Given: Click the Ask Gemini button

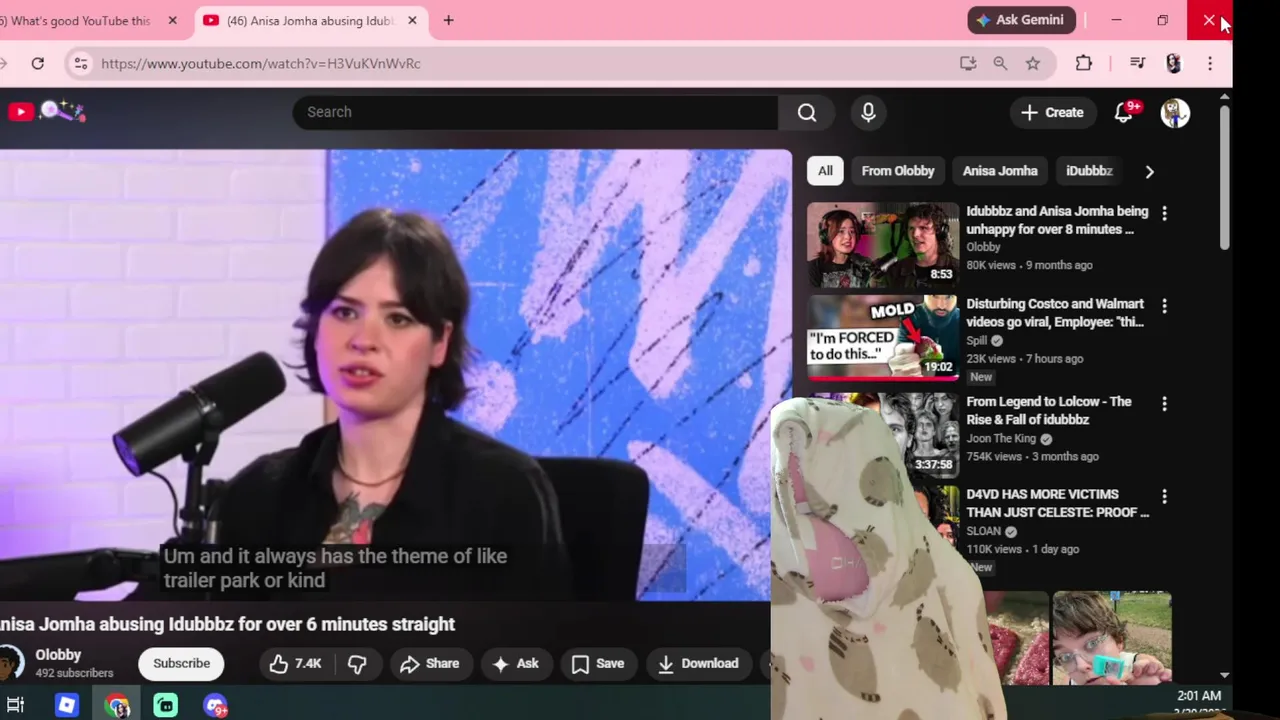Looking at the screenshot, I should pos(1021,20).
